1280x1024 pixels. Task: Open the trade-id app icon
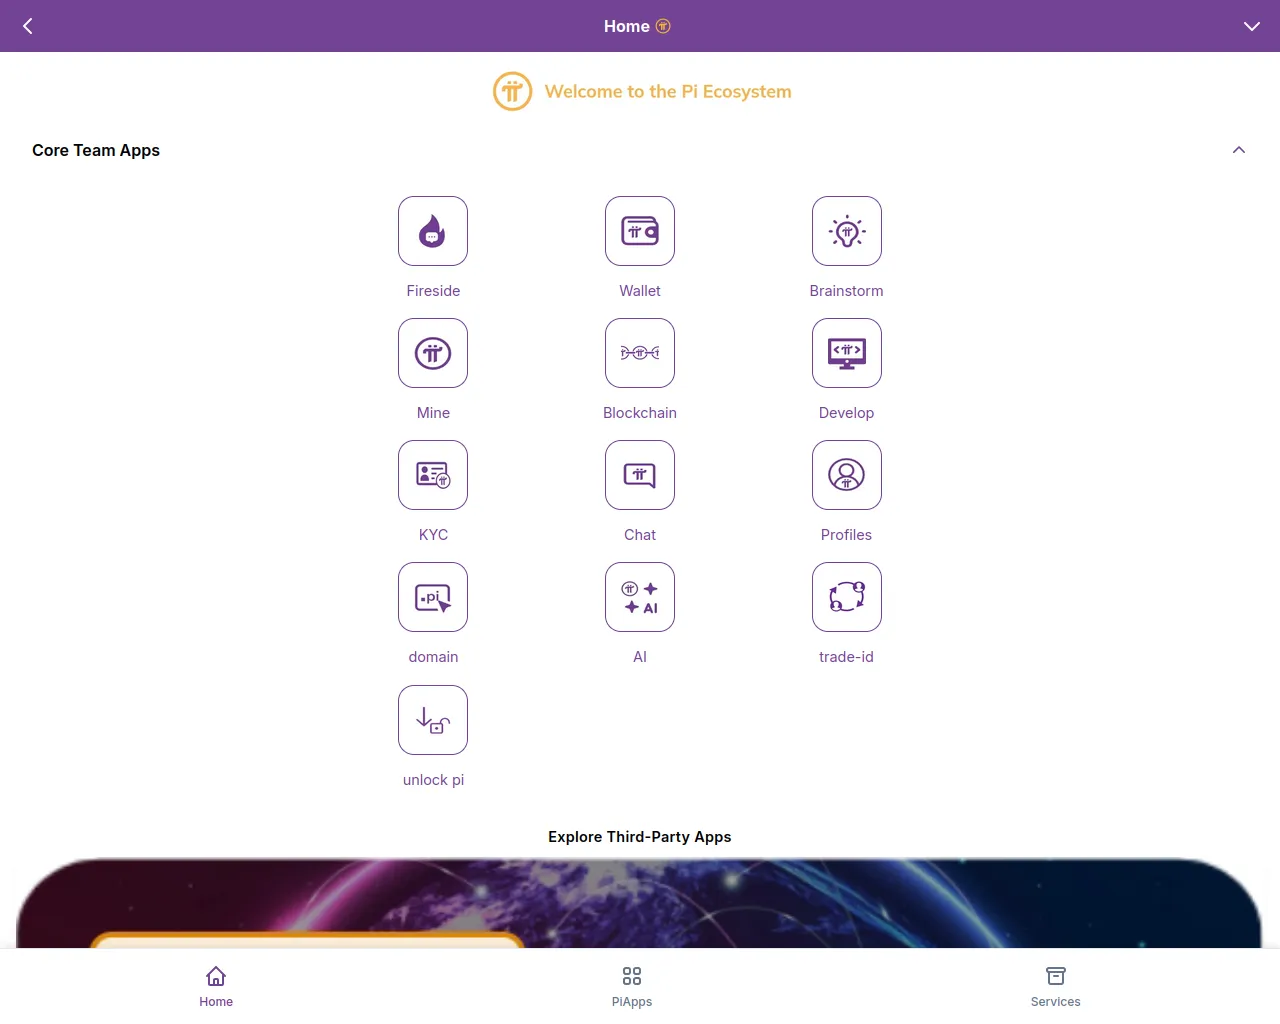click(x=847, y=597)
